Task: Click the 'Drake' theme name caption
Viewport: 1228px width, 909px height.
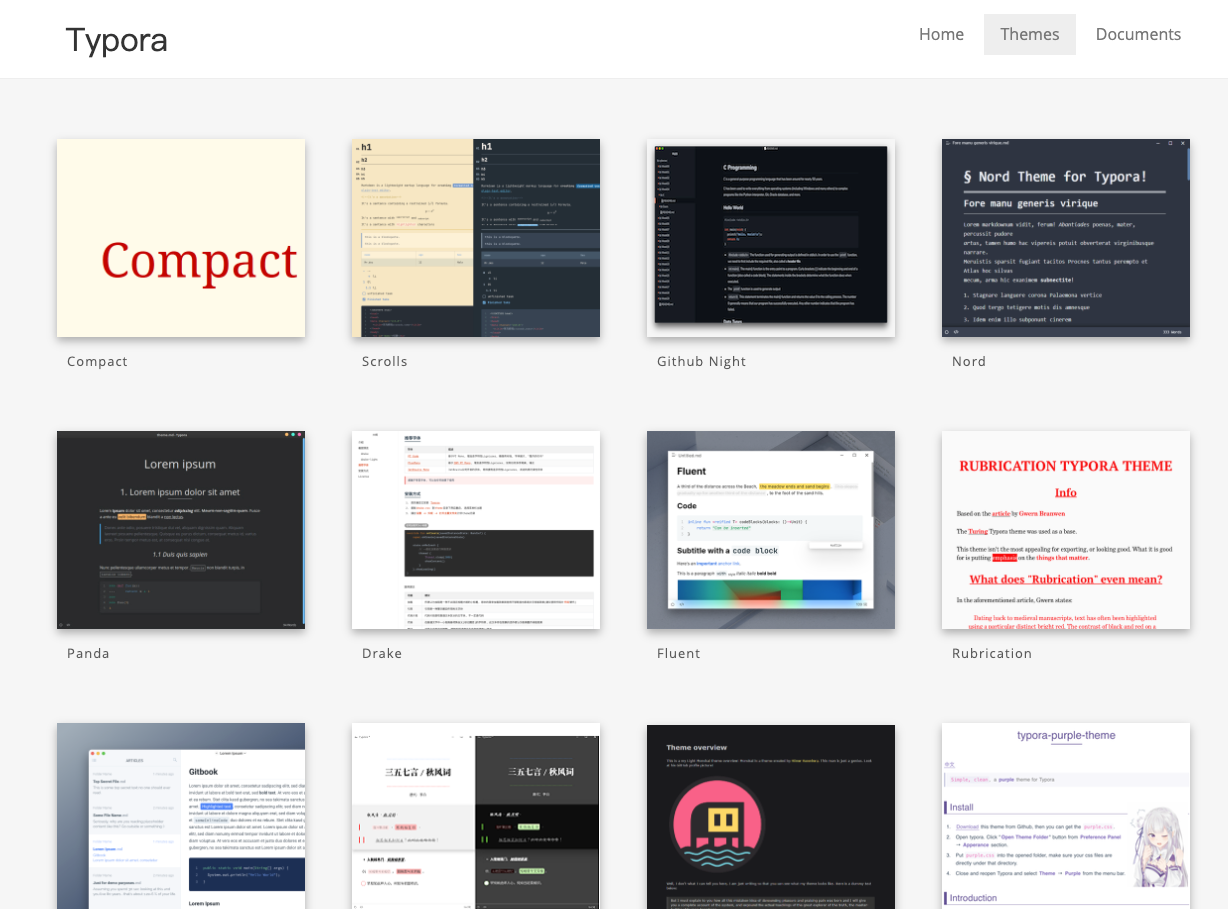Action: [382, 653]
